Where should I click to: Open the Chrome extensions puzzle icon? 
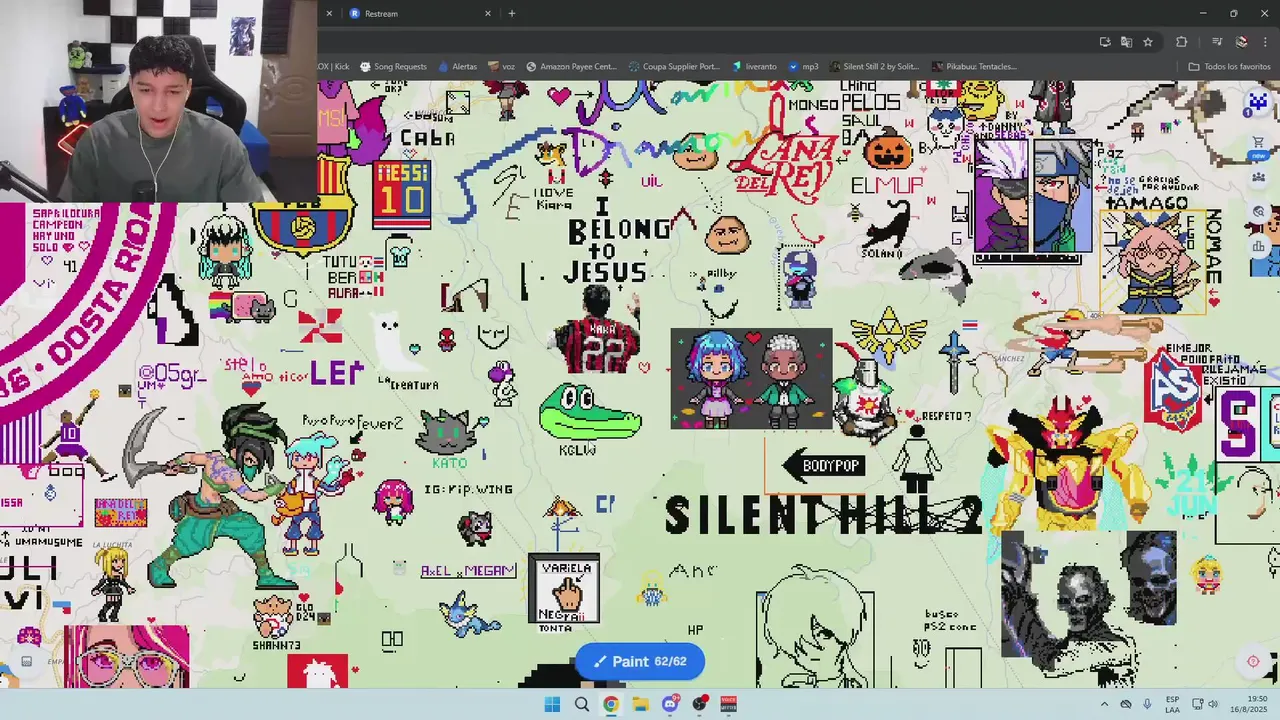tap(1181, 42)
